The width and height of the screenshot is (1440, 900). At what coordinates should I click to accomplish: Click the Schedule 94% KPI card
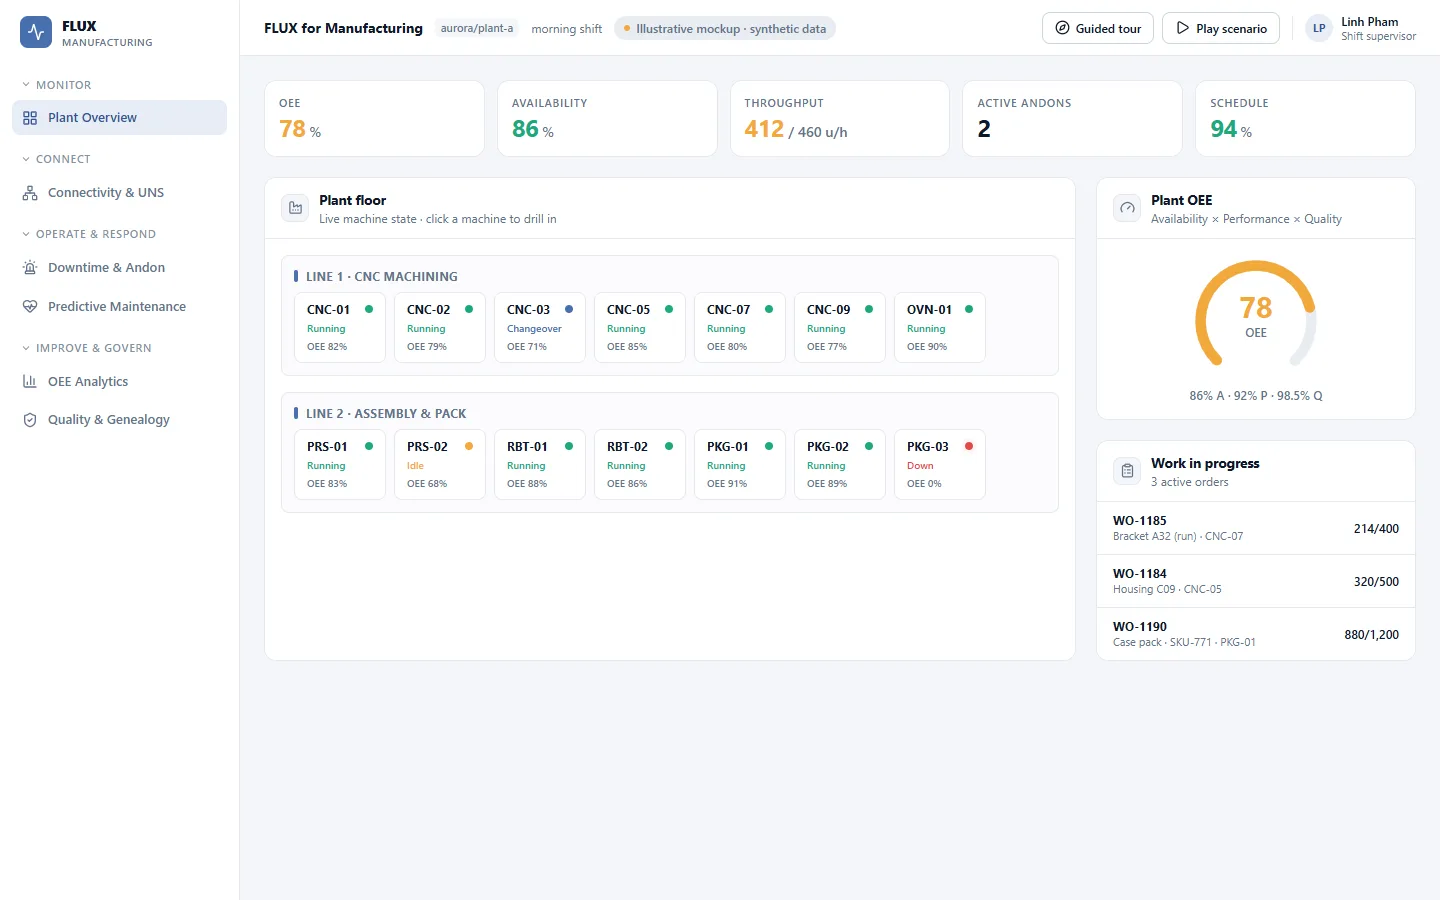(x=1305, y=118)
